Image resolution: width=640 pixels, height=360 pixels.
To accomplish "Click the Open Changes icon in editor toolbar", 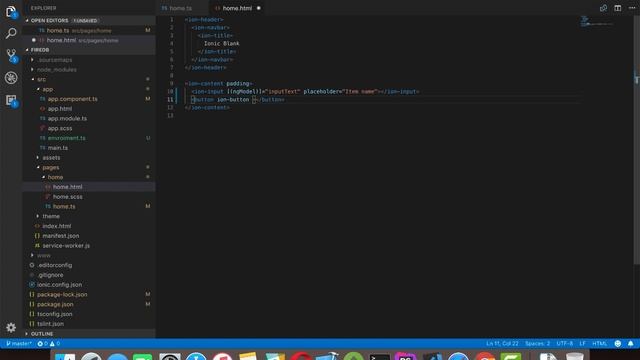I will 603,8.
